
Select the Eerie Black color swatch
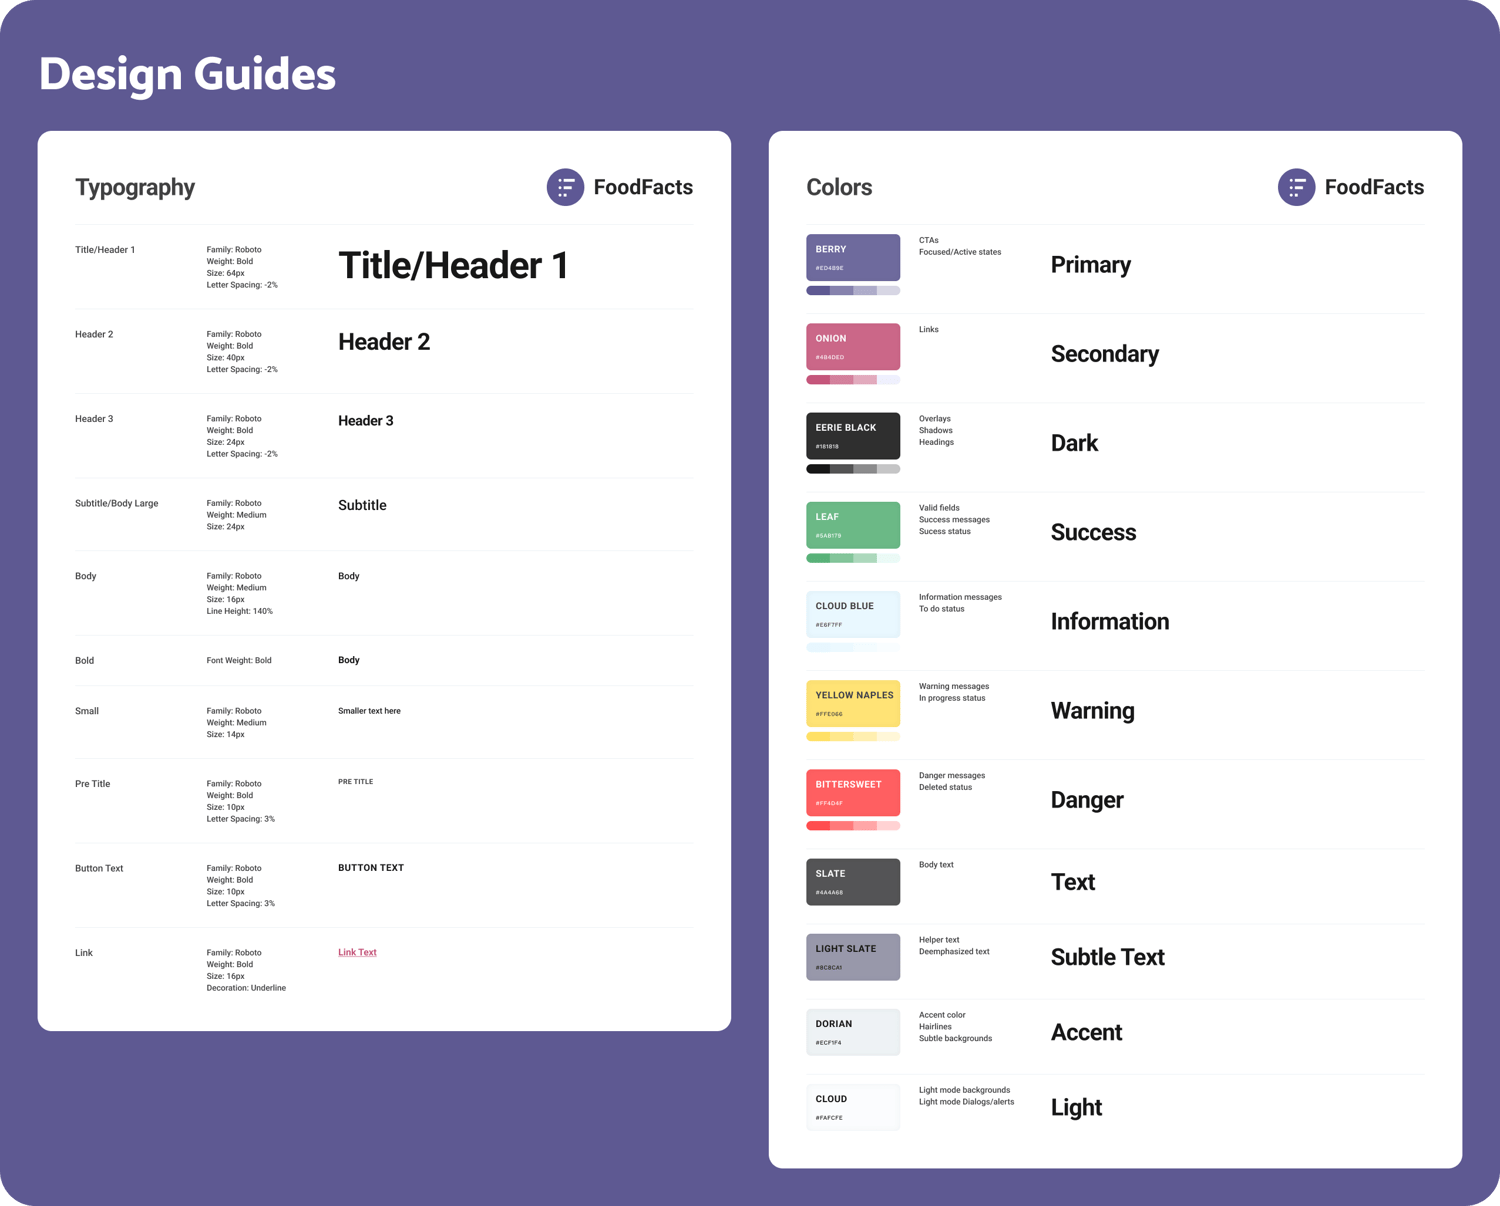coord(853,436)
